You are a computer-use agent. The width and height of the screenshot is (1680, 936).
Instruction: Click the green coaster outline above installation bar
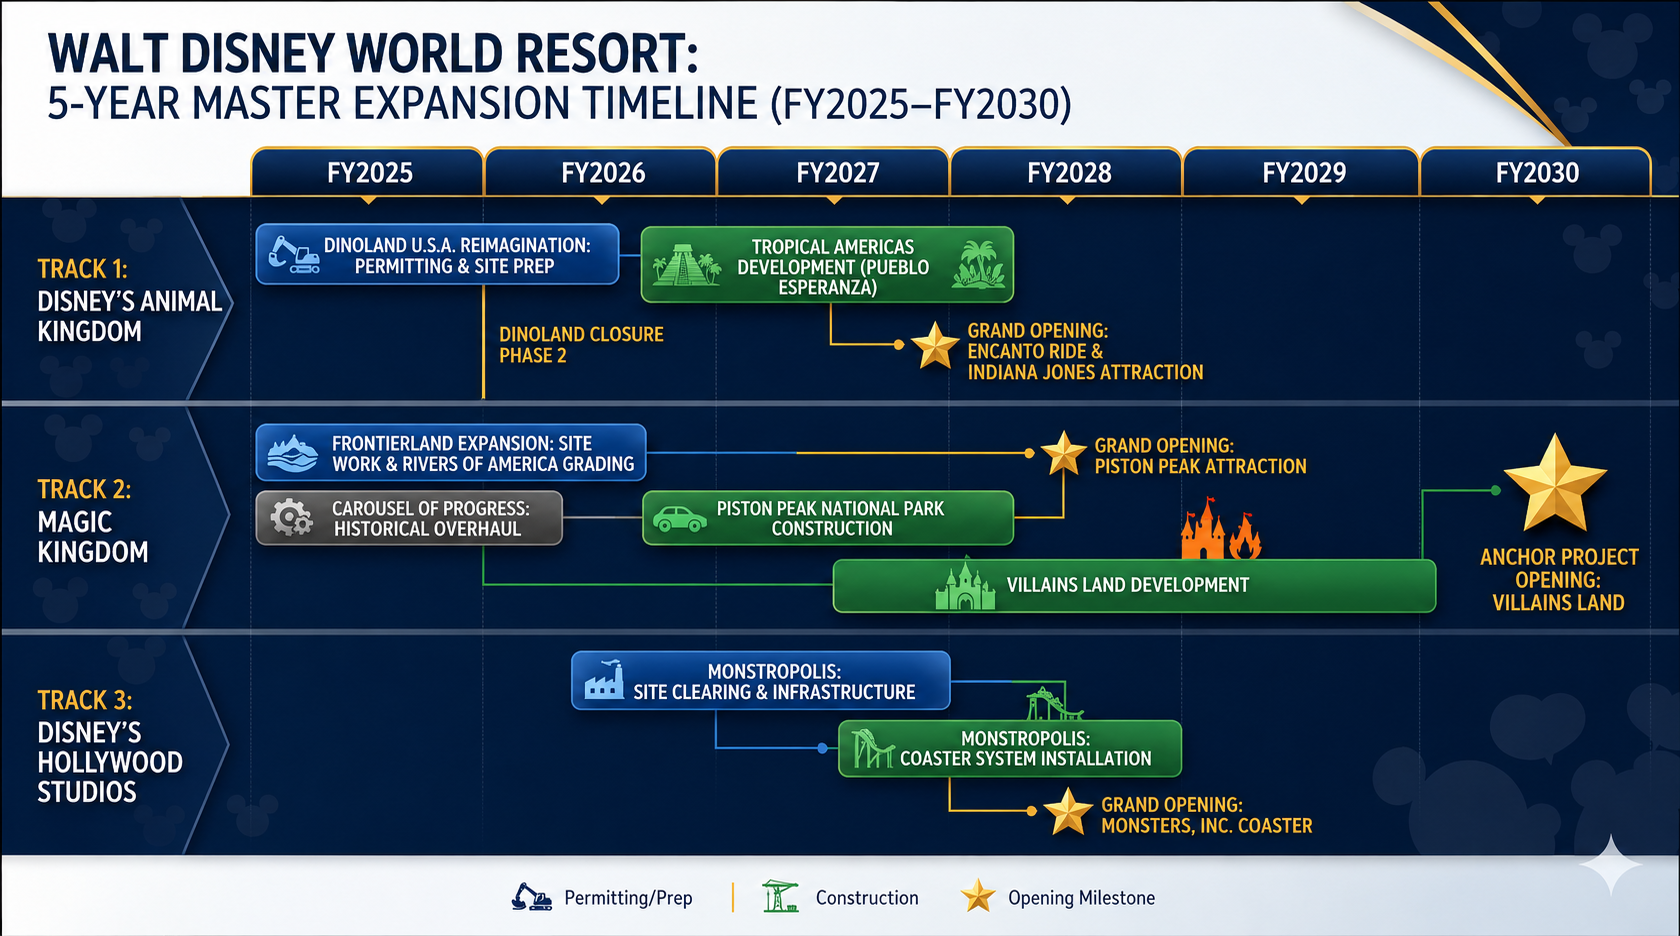(x=1055, y=703)
